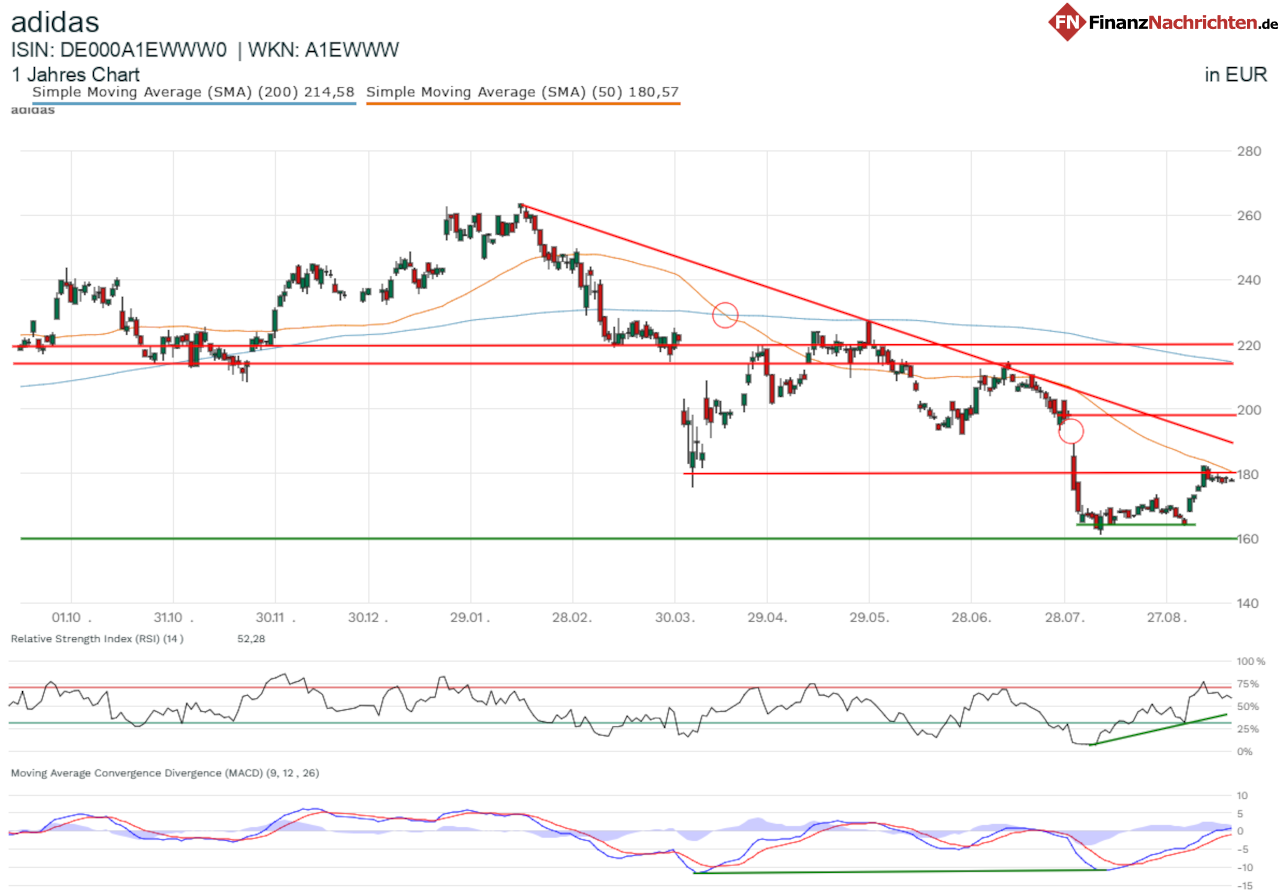Toggle the SMA (200) 214,58 legend entry

(194, 92)
